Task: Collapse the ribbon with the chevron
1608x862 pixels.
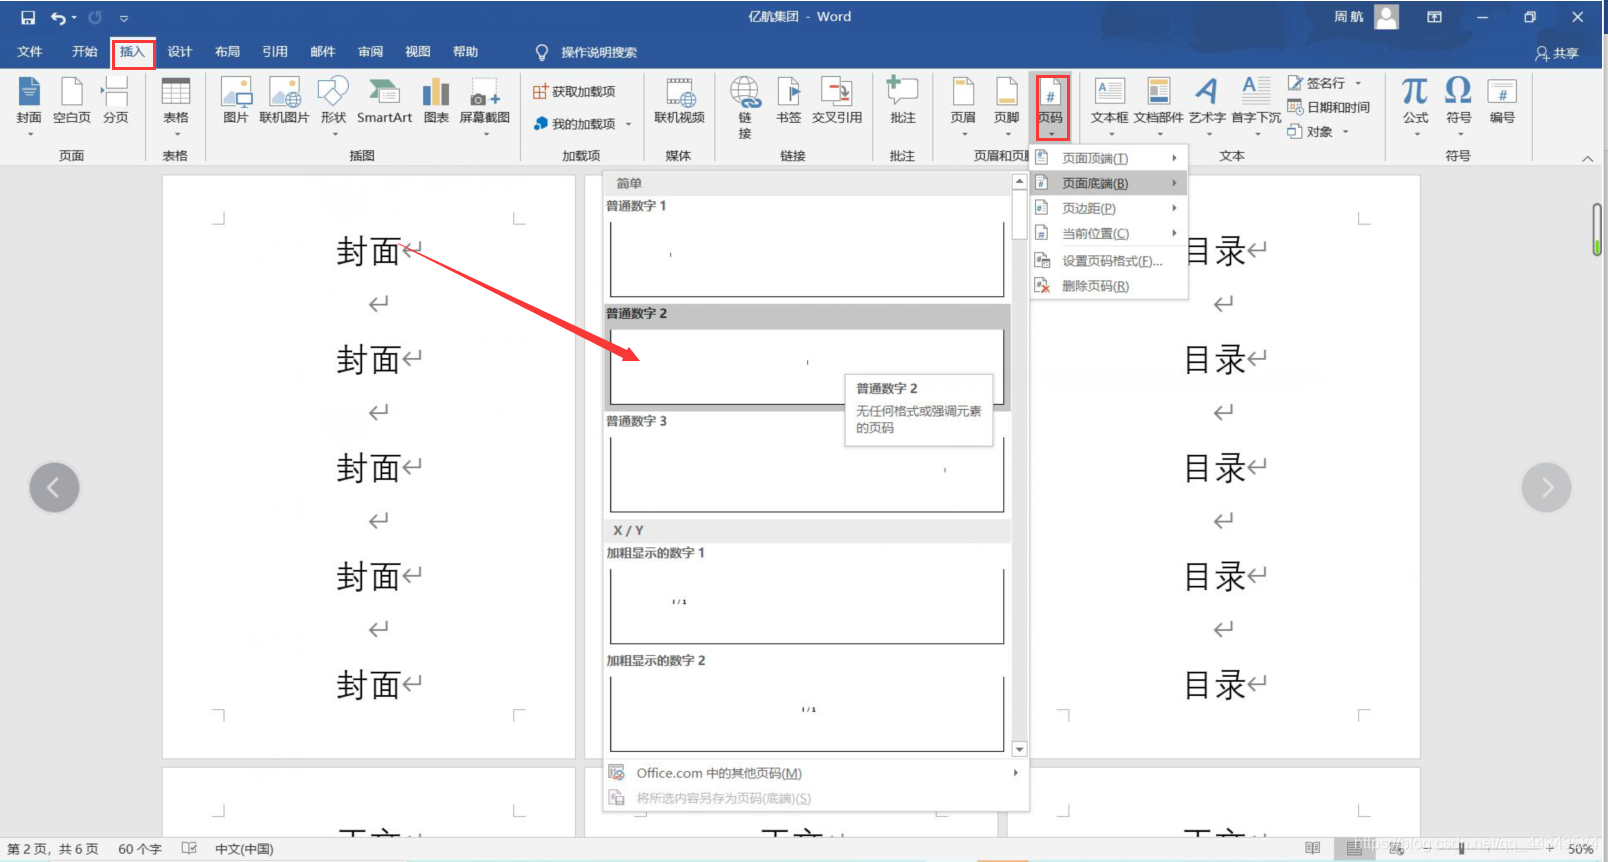Action: [1587, 158]
